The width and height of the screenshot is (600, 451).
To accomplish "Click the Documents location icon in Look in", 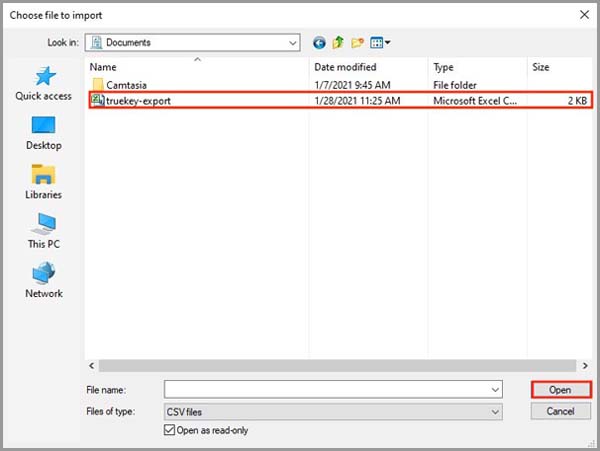I will tap(97, 42).
